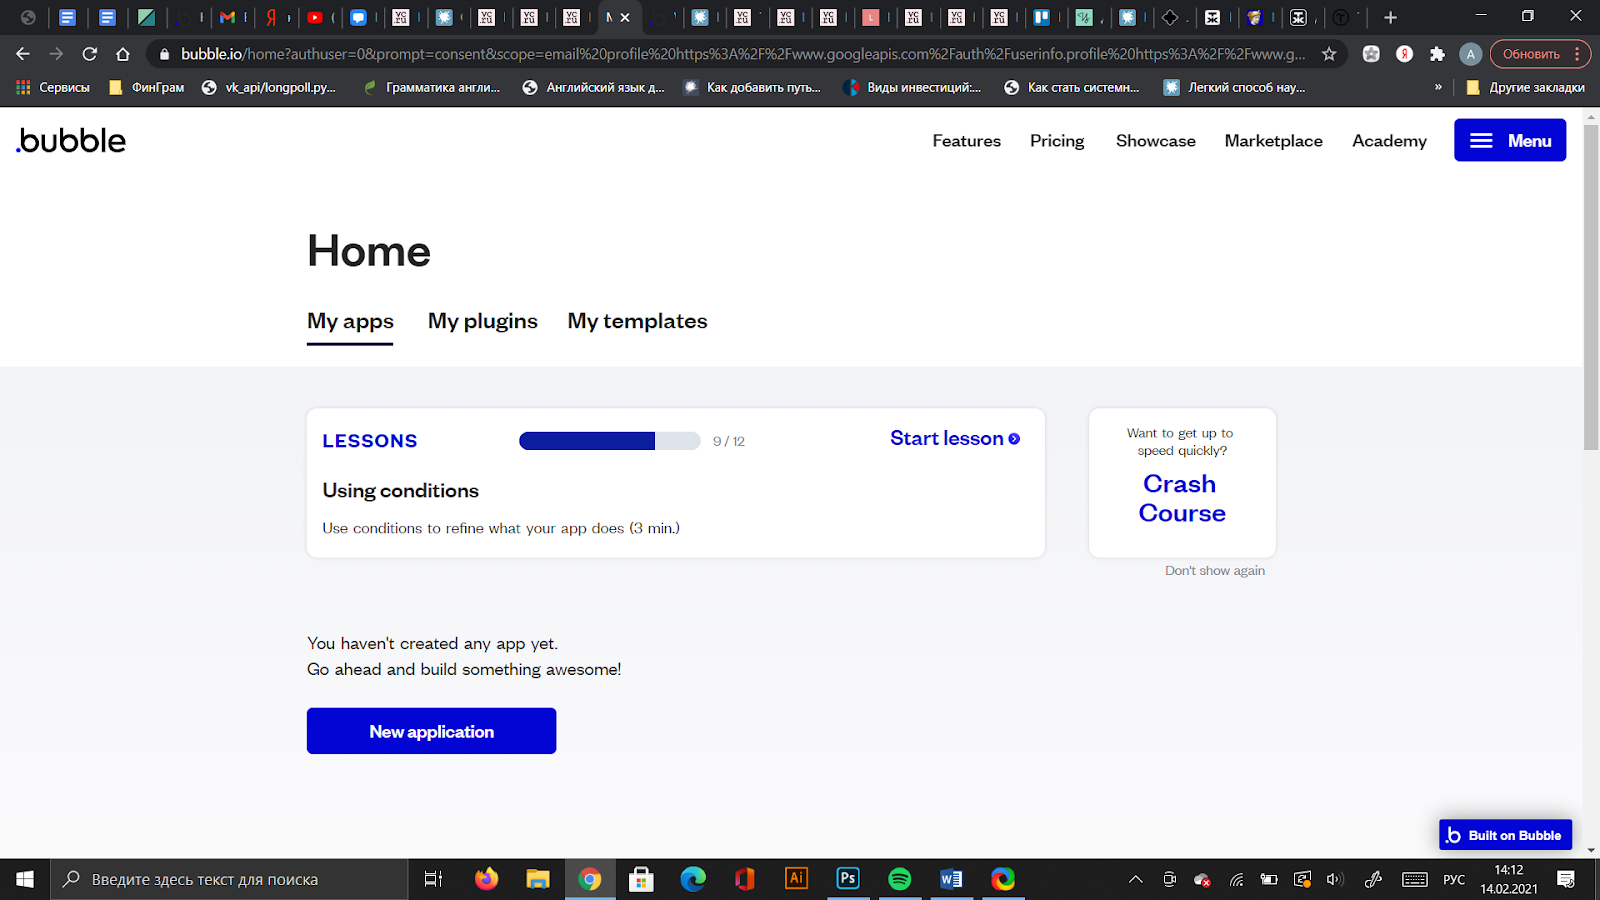Open the volume control in the tray

(x=1334, y=880)
